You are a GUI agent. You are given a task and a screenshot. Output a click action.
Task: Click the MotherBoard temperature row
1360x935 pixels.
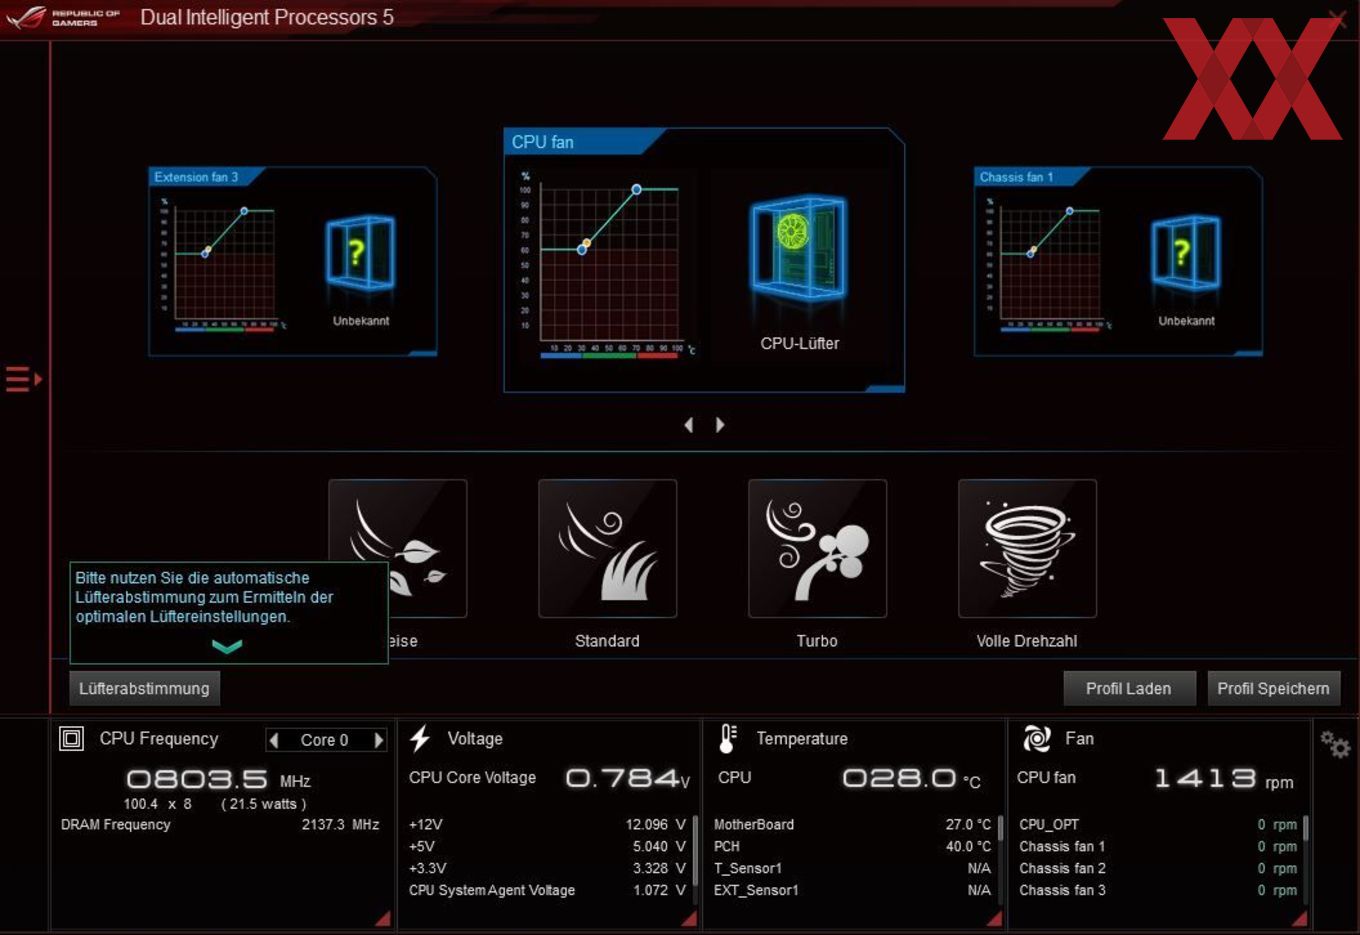[x=852, y=825]
